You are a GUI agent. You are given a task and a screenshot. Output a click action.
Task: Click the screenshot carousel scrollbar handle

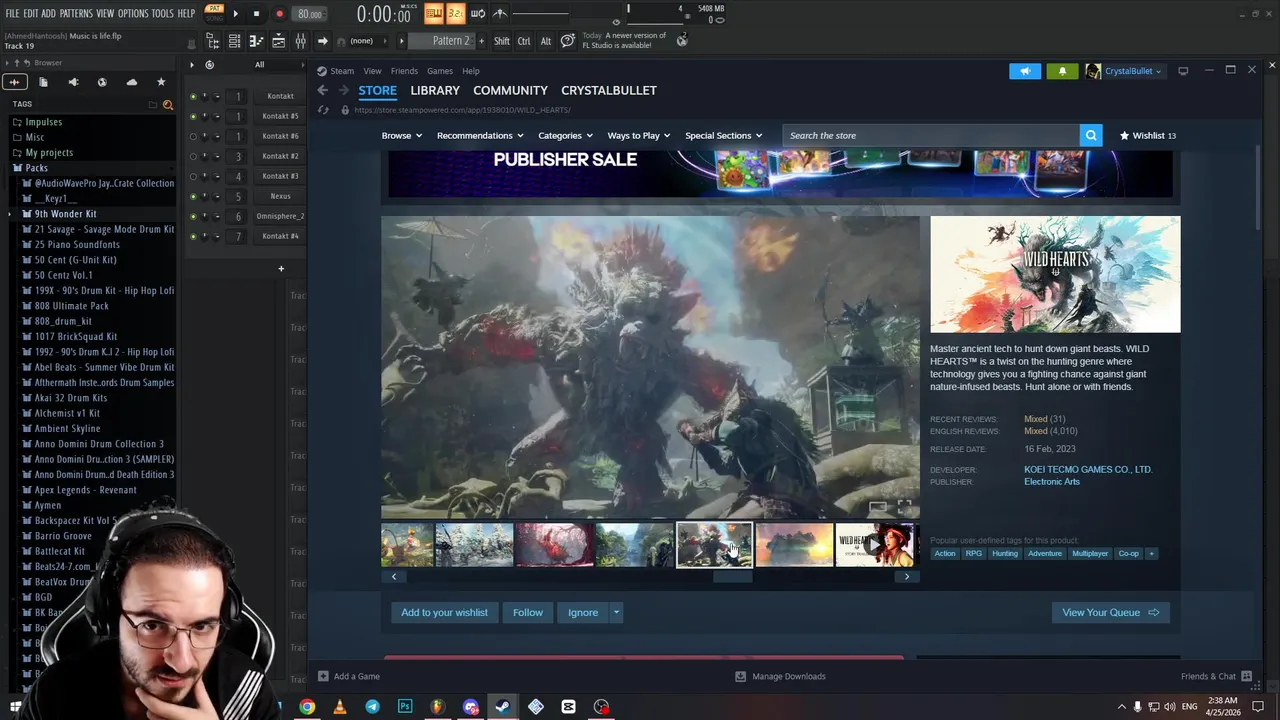[732, 576]
